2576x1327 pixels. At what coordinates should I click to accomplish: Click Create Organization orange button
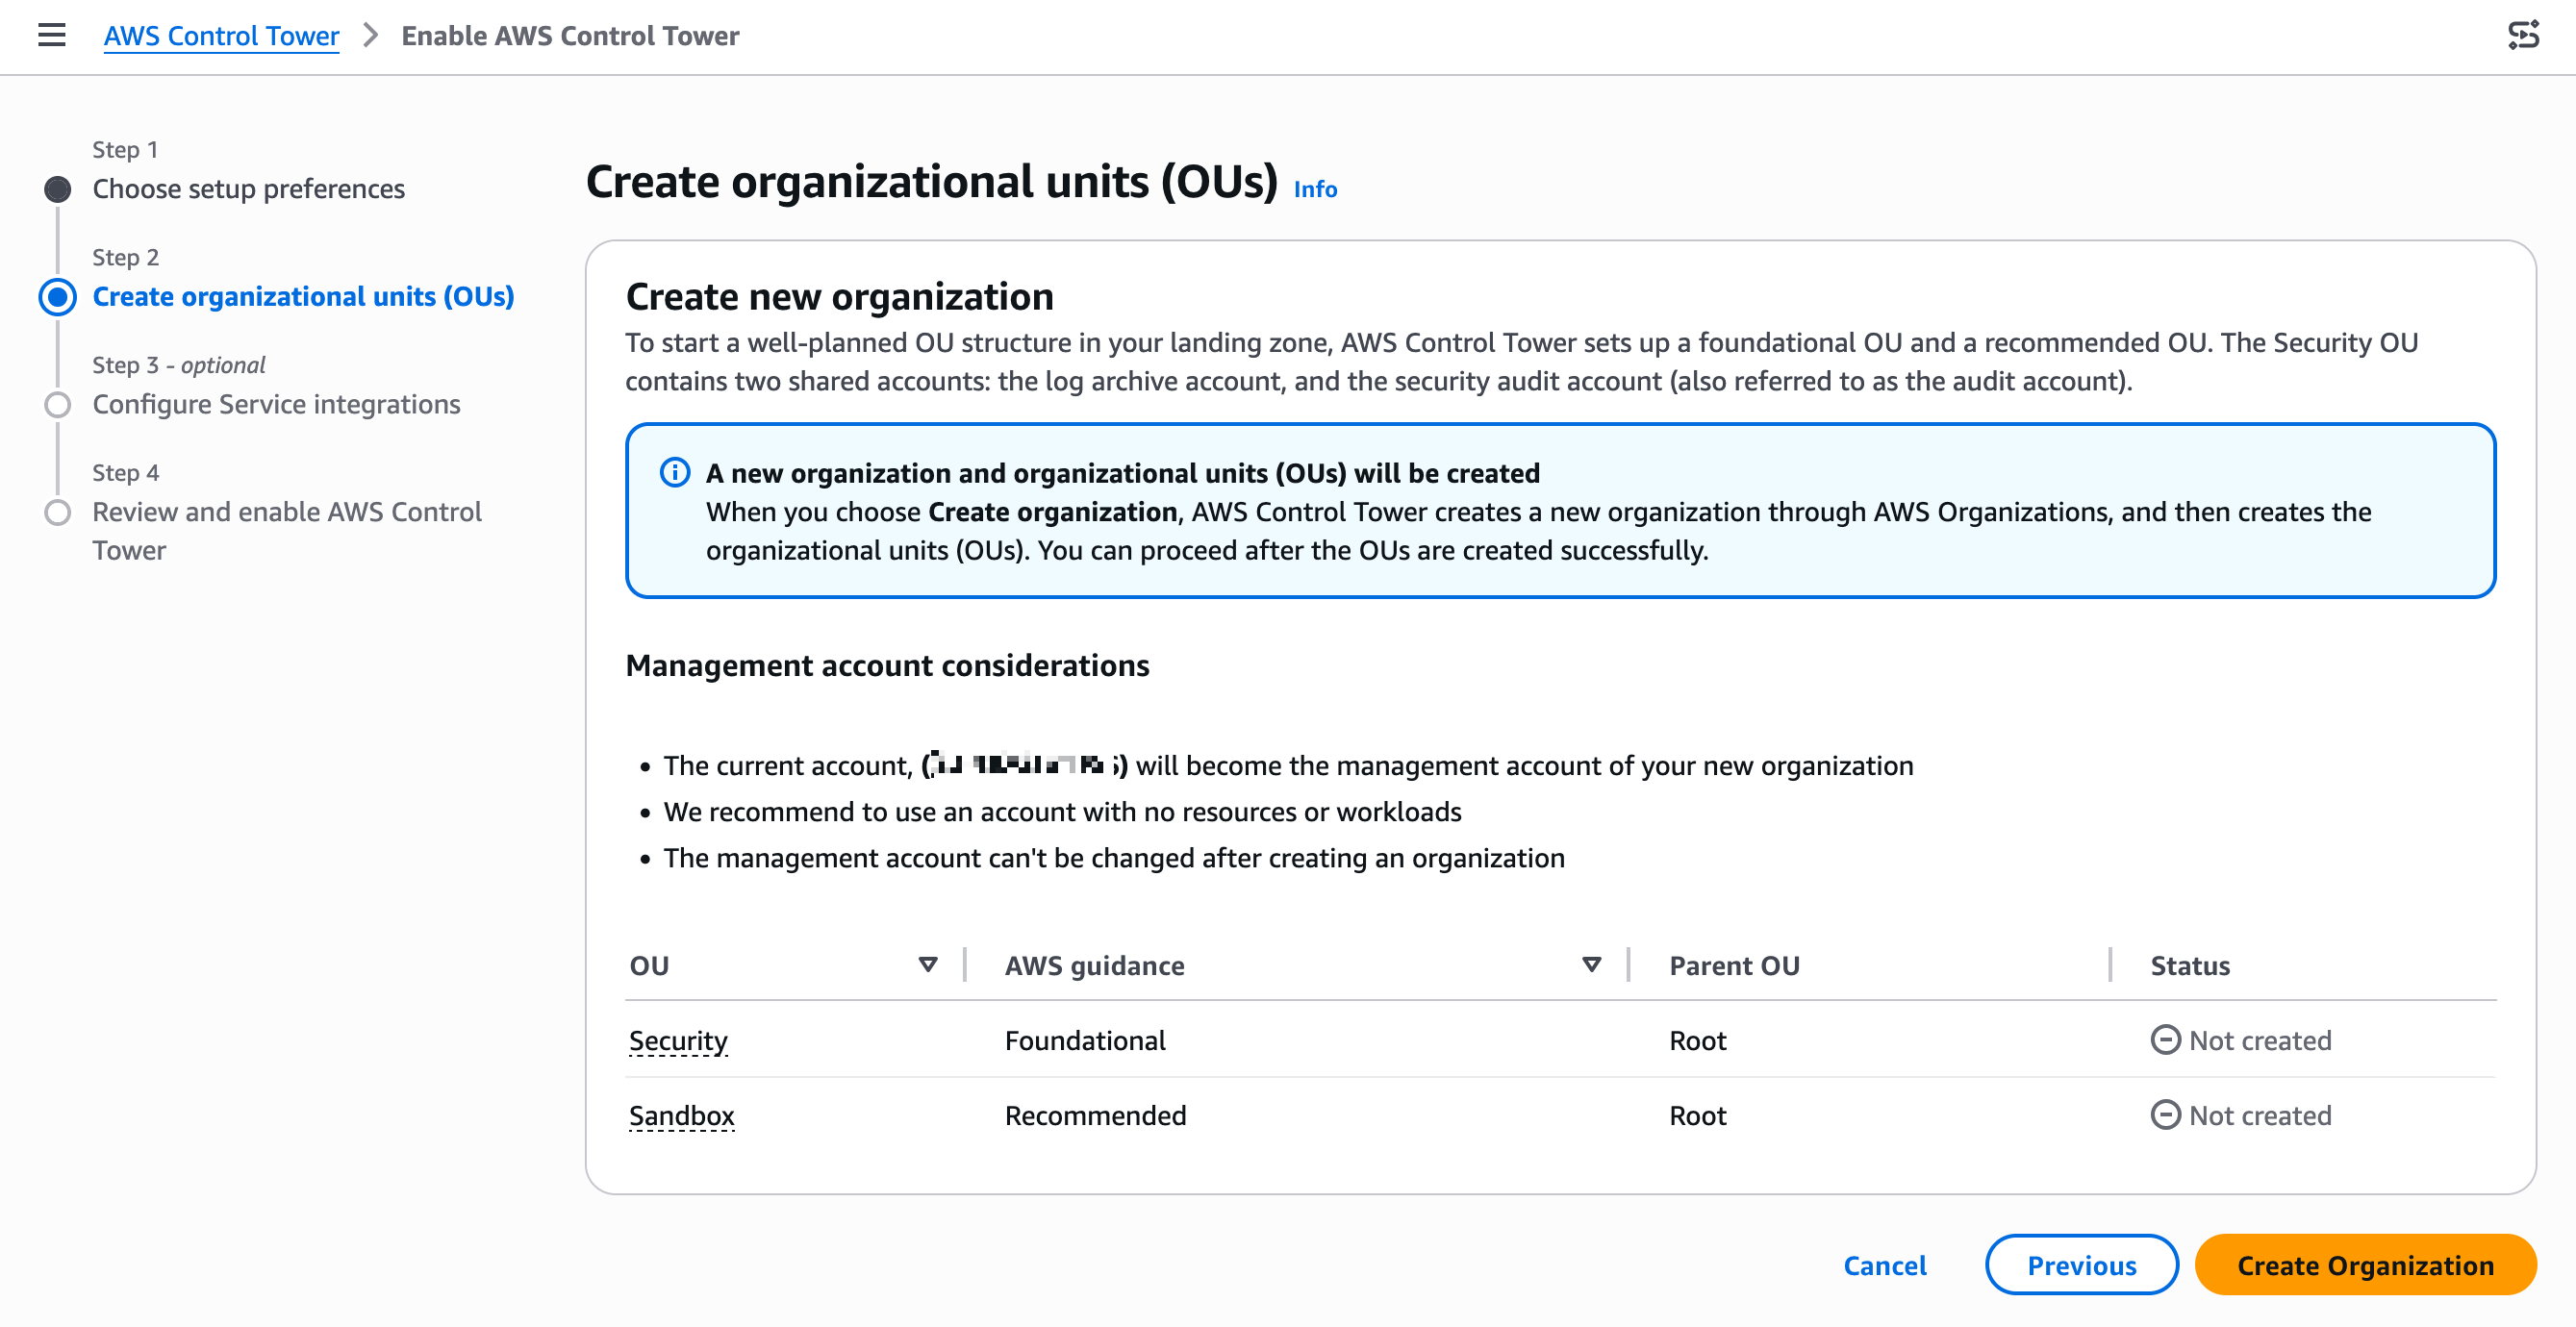tap(2364, 1265)
